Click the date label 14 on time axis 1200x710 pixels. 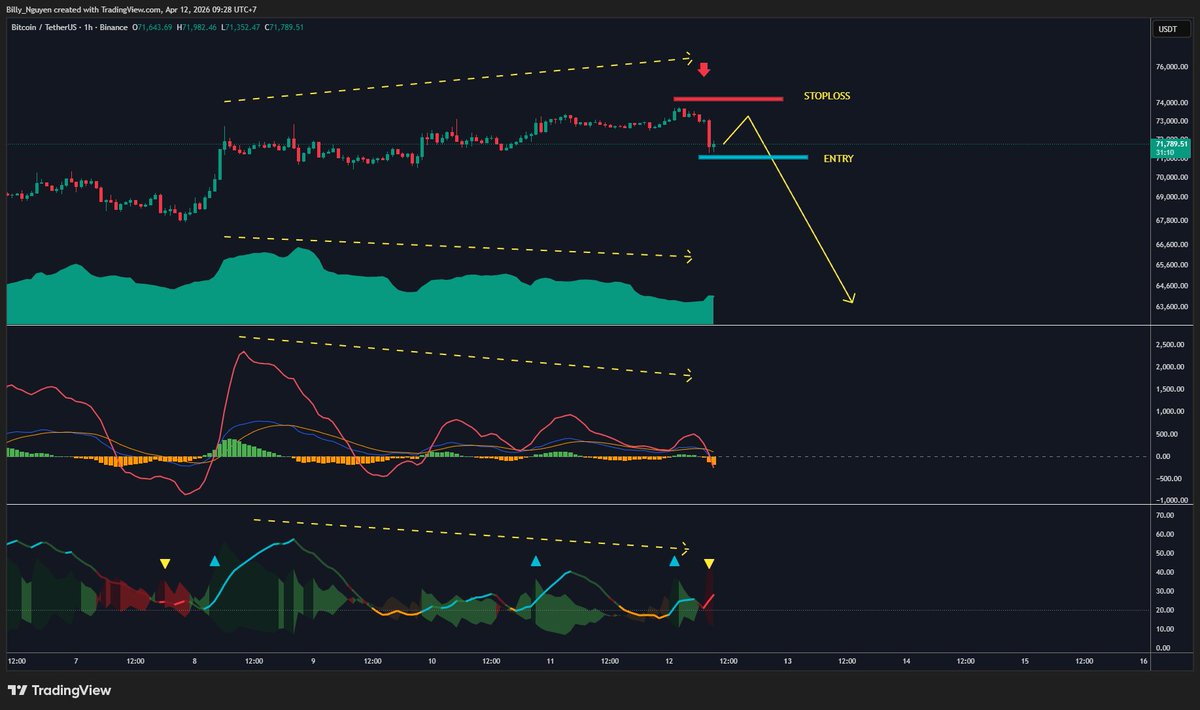(906, 661)
